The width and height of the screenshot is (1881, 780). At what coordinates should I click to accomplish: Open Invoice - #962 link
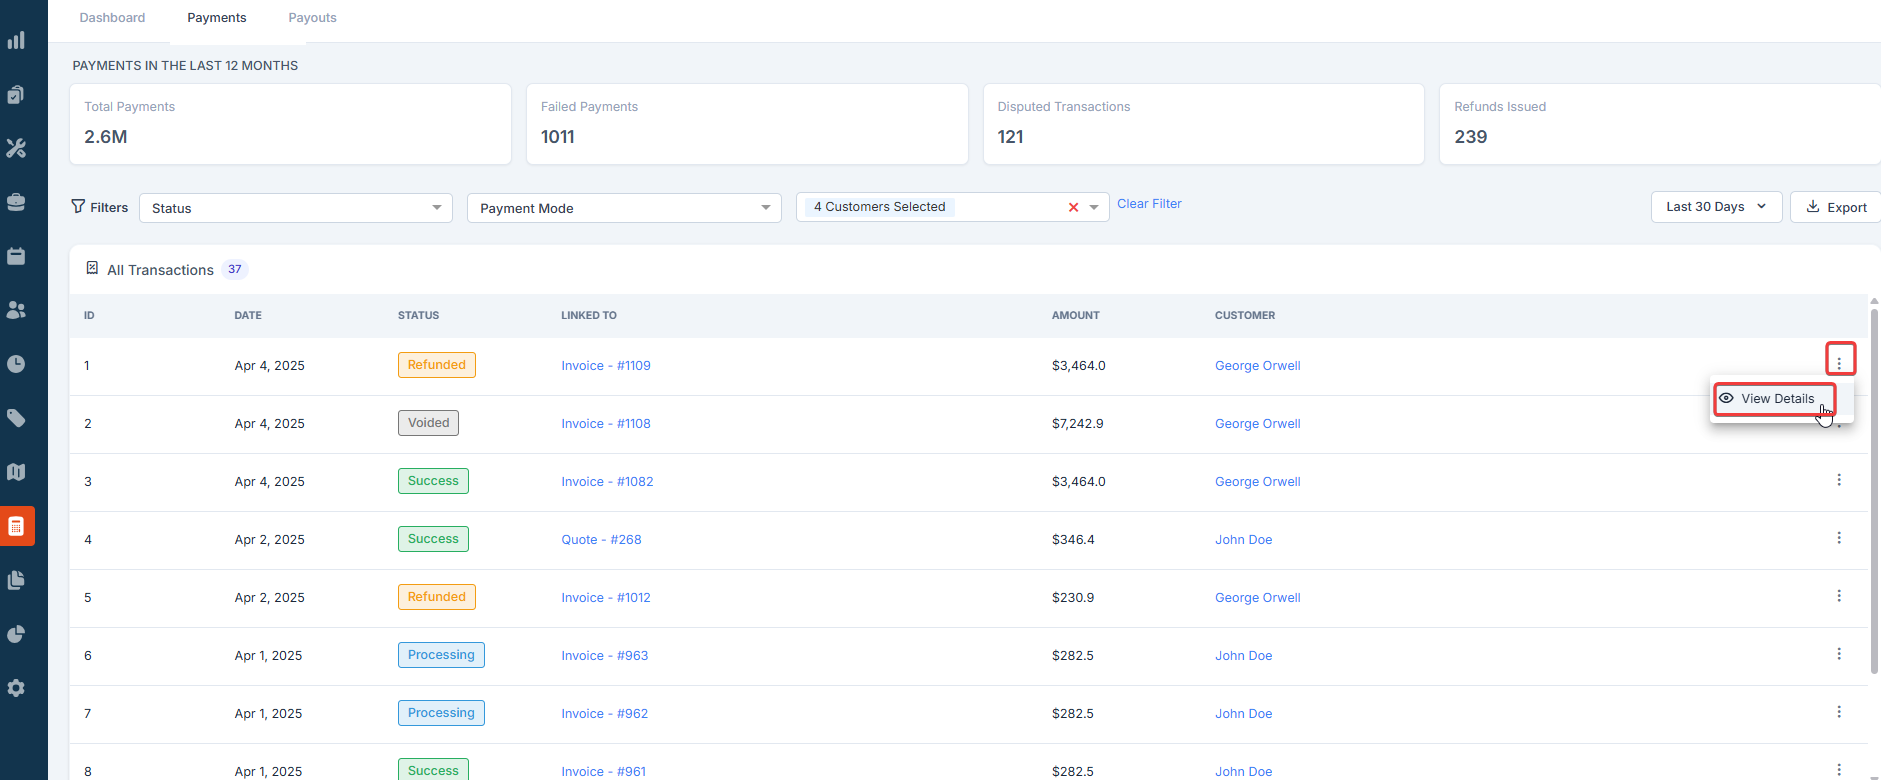[x=605, y=713]
